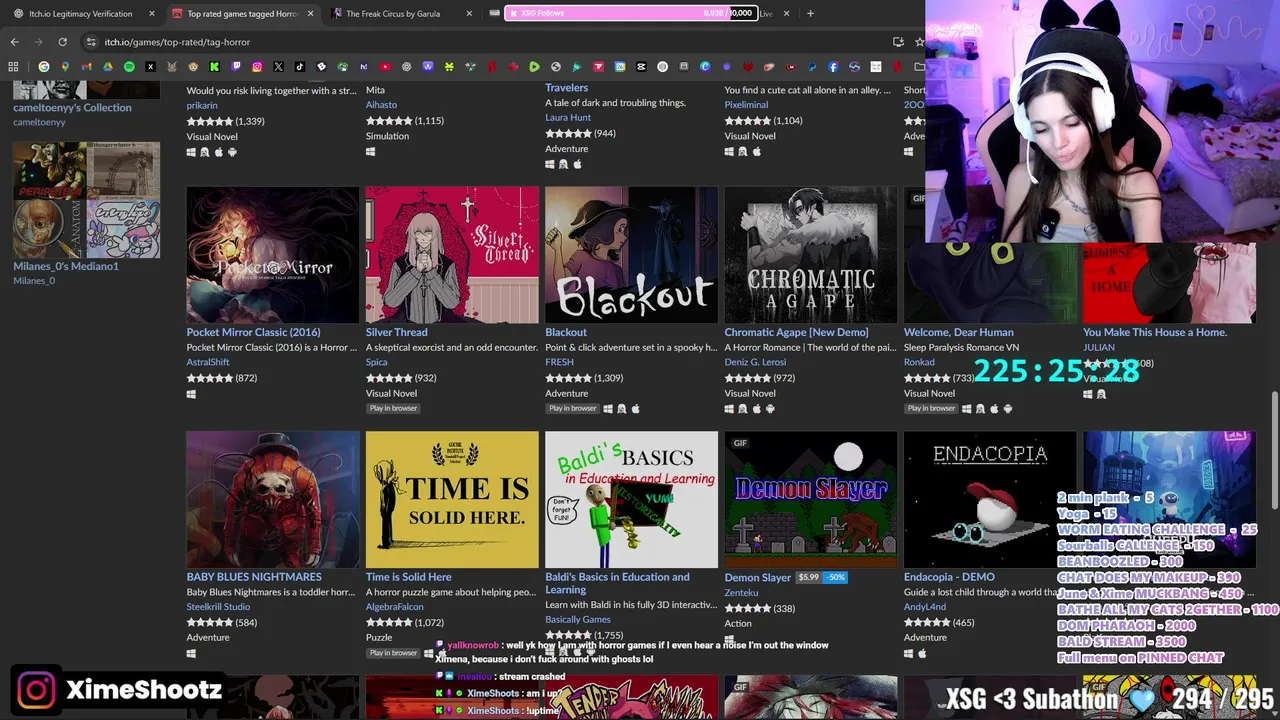Click the Baldi's Basics cover thumbnail

pos(631,500)
